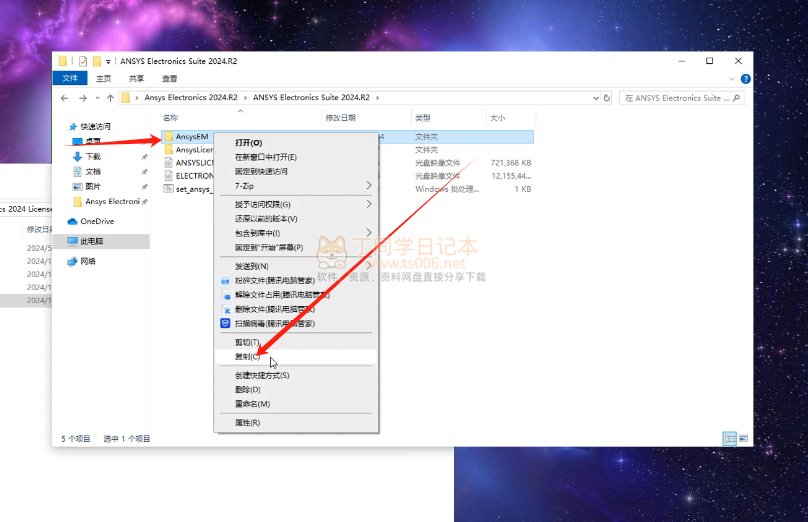This screenshot has width=808, height=522.
Task: Open OneDrive in navigation pane
Action: 96,221
